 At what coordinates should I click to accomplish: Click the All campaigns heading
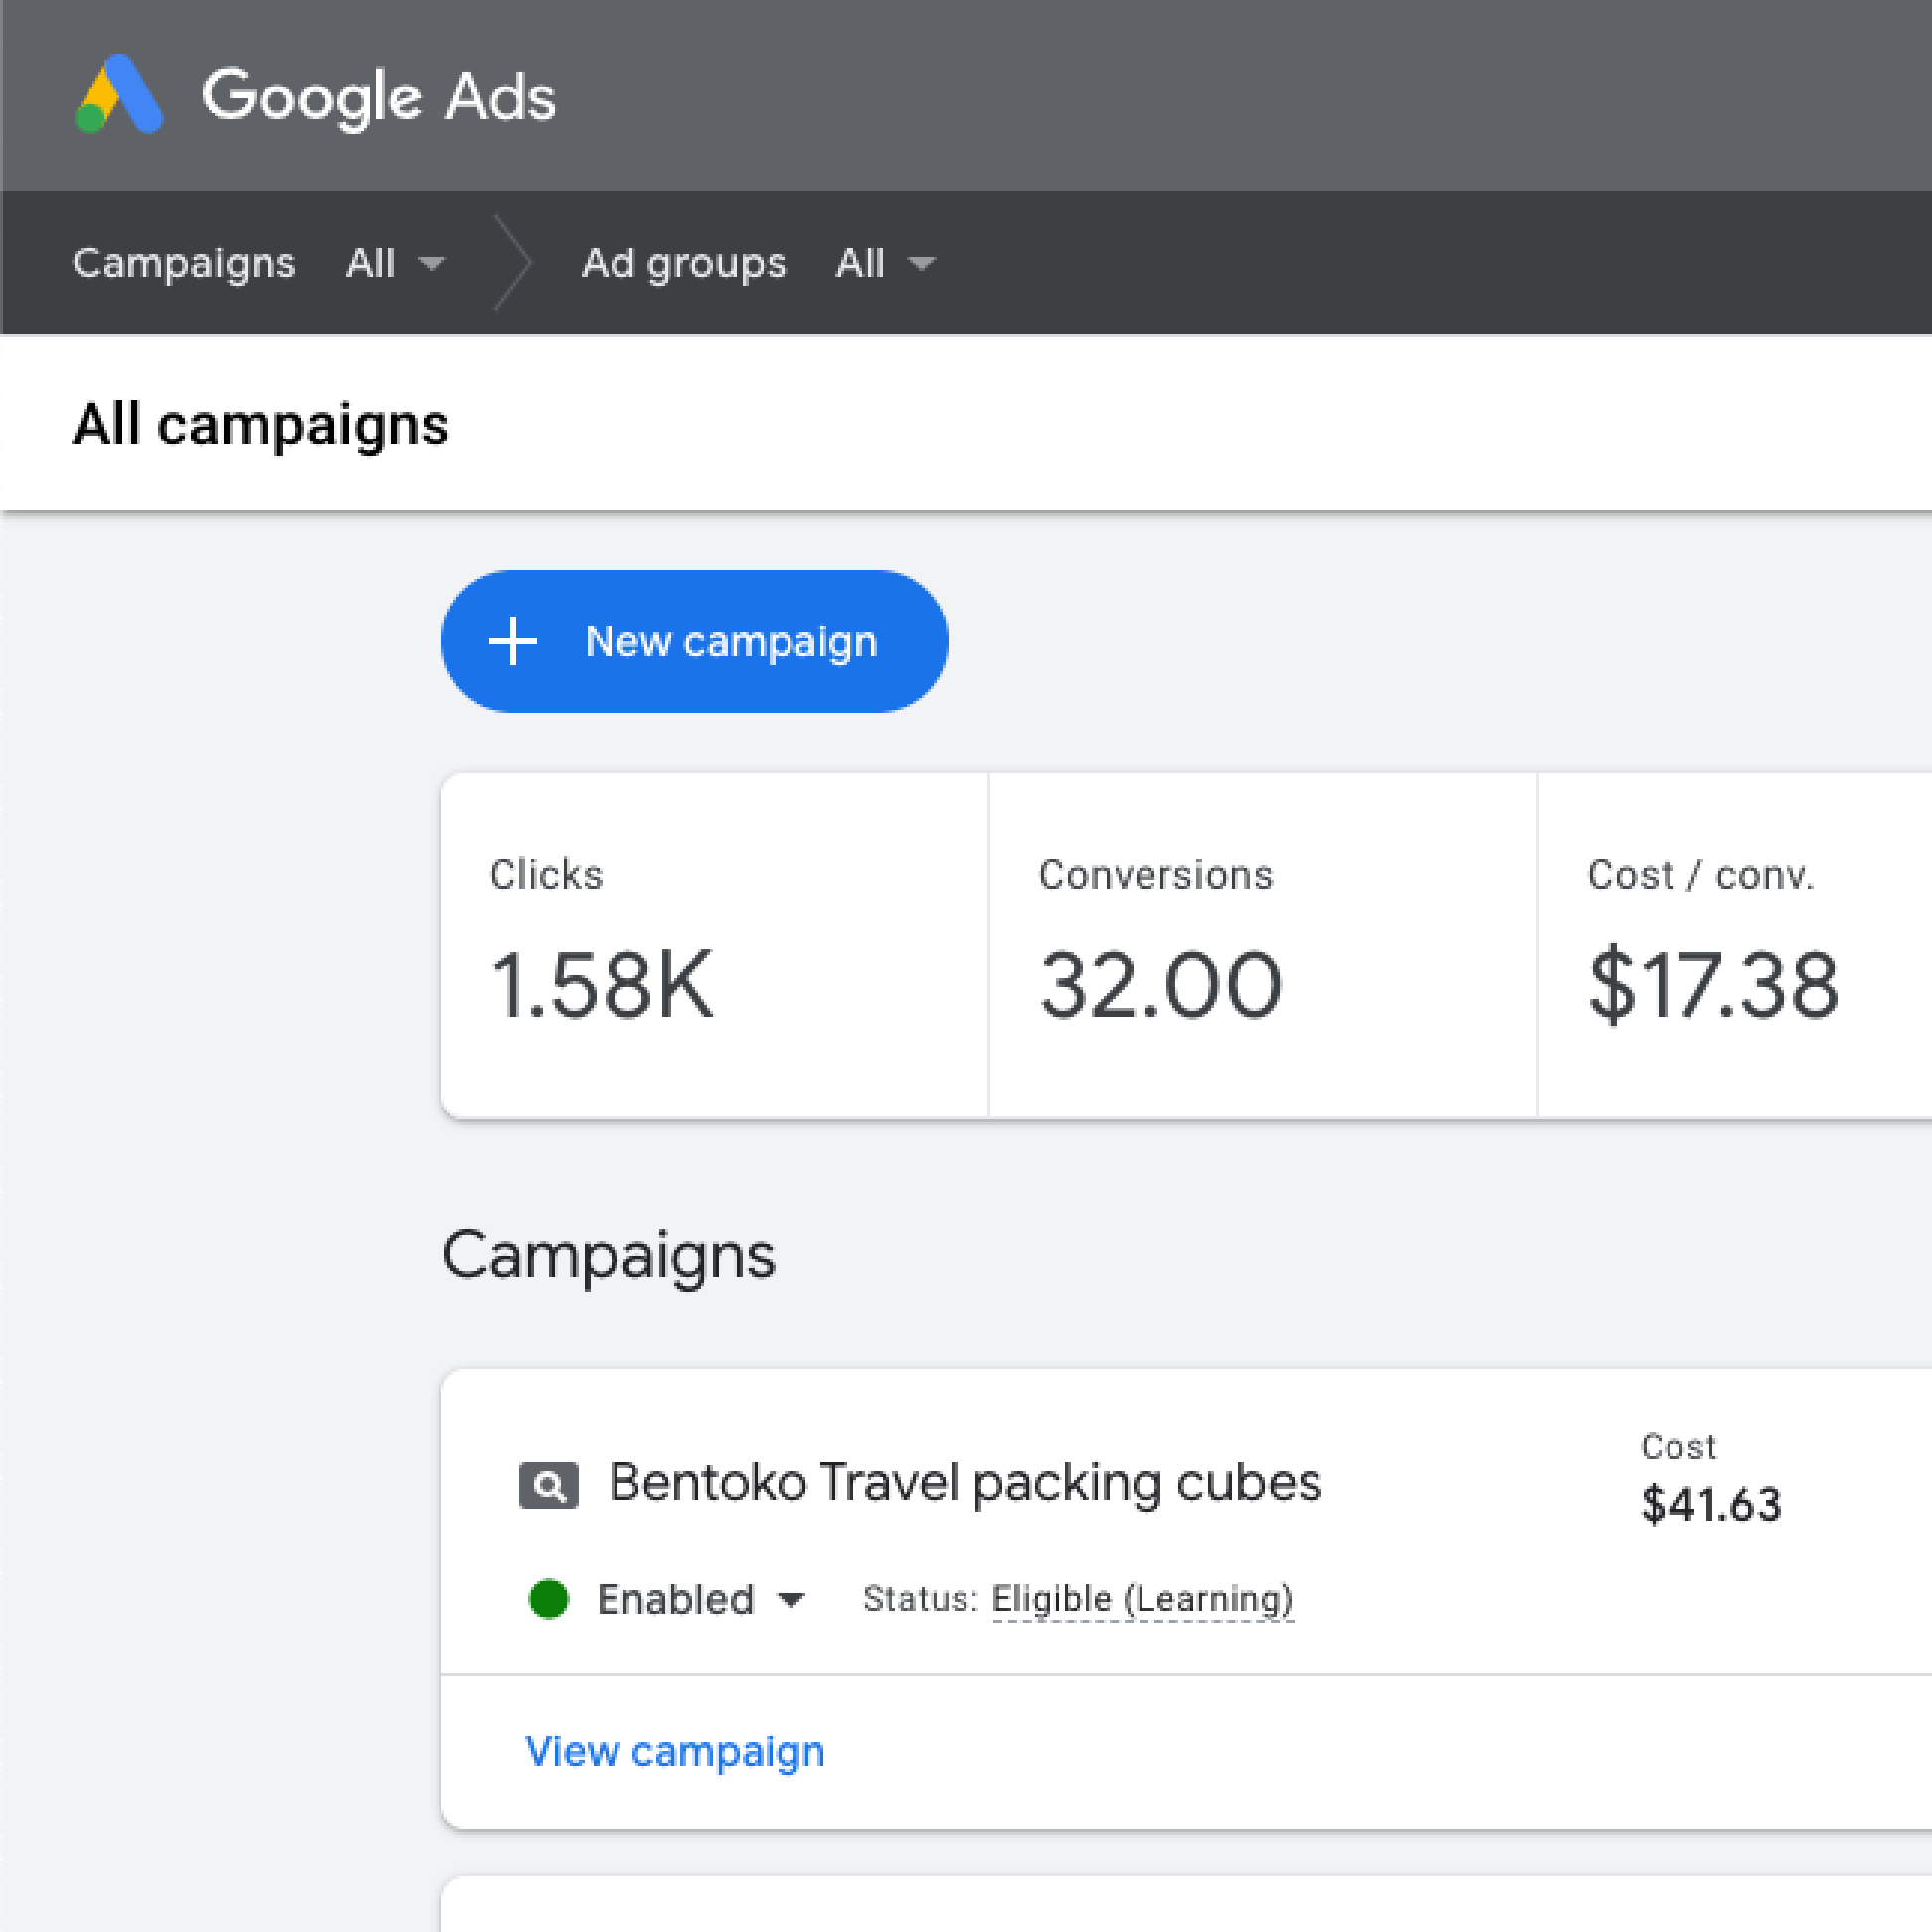[x=261, y=425]
